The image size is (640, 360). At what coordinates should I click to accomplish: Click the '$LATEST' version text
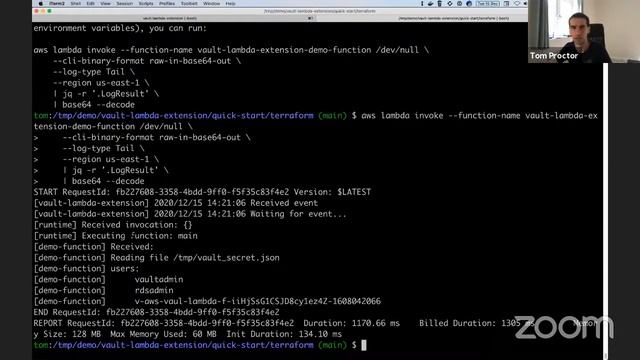(354, 192)
